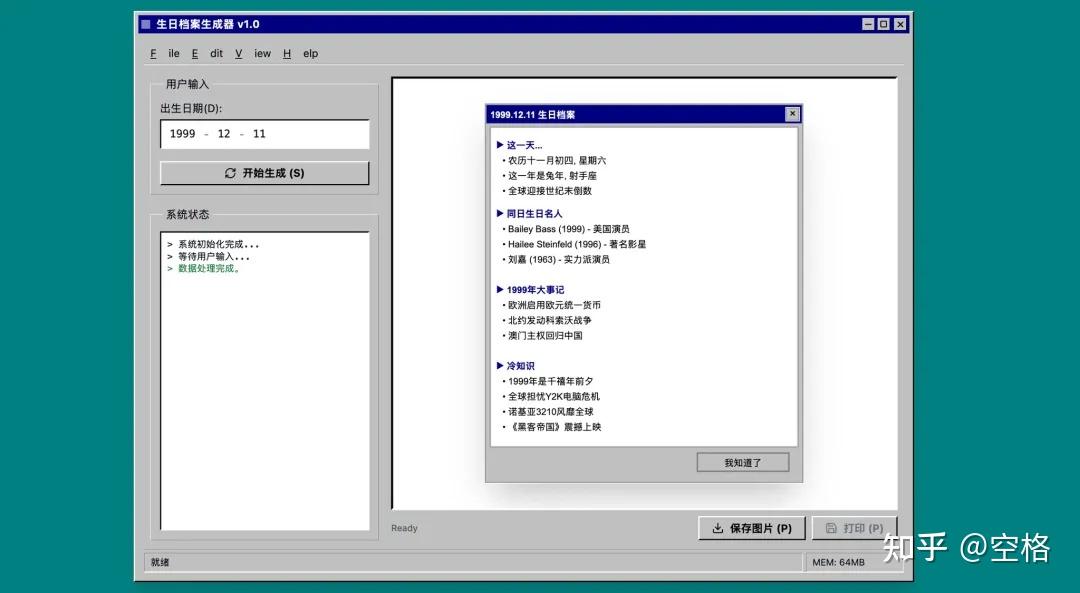Click the MEM: 64MB status indicator
The width and height of the screenshot is (1080, 593).
(x=839, y=562)
